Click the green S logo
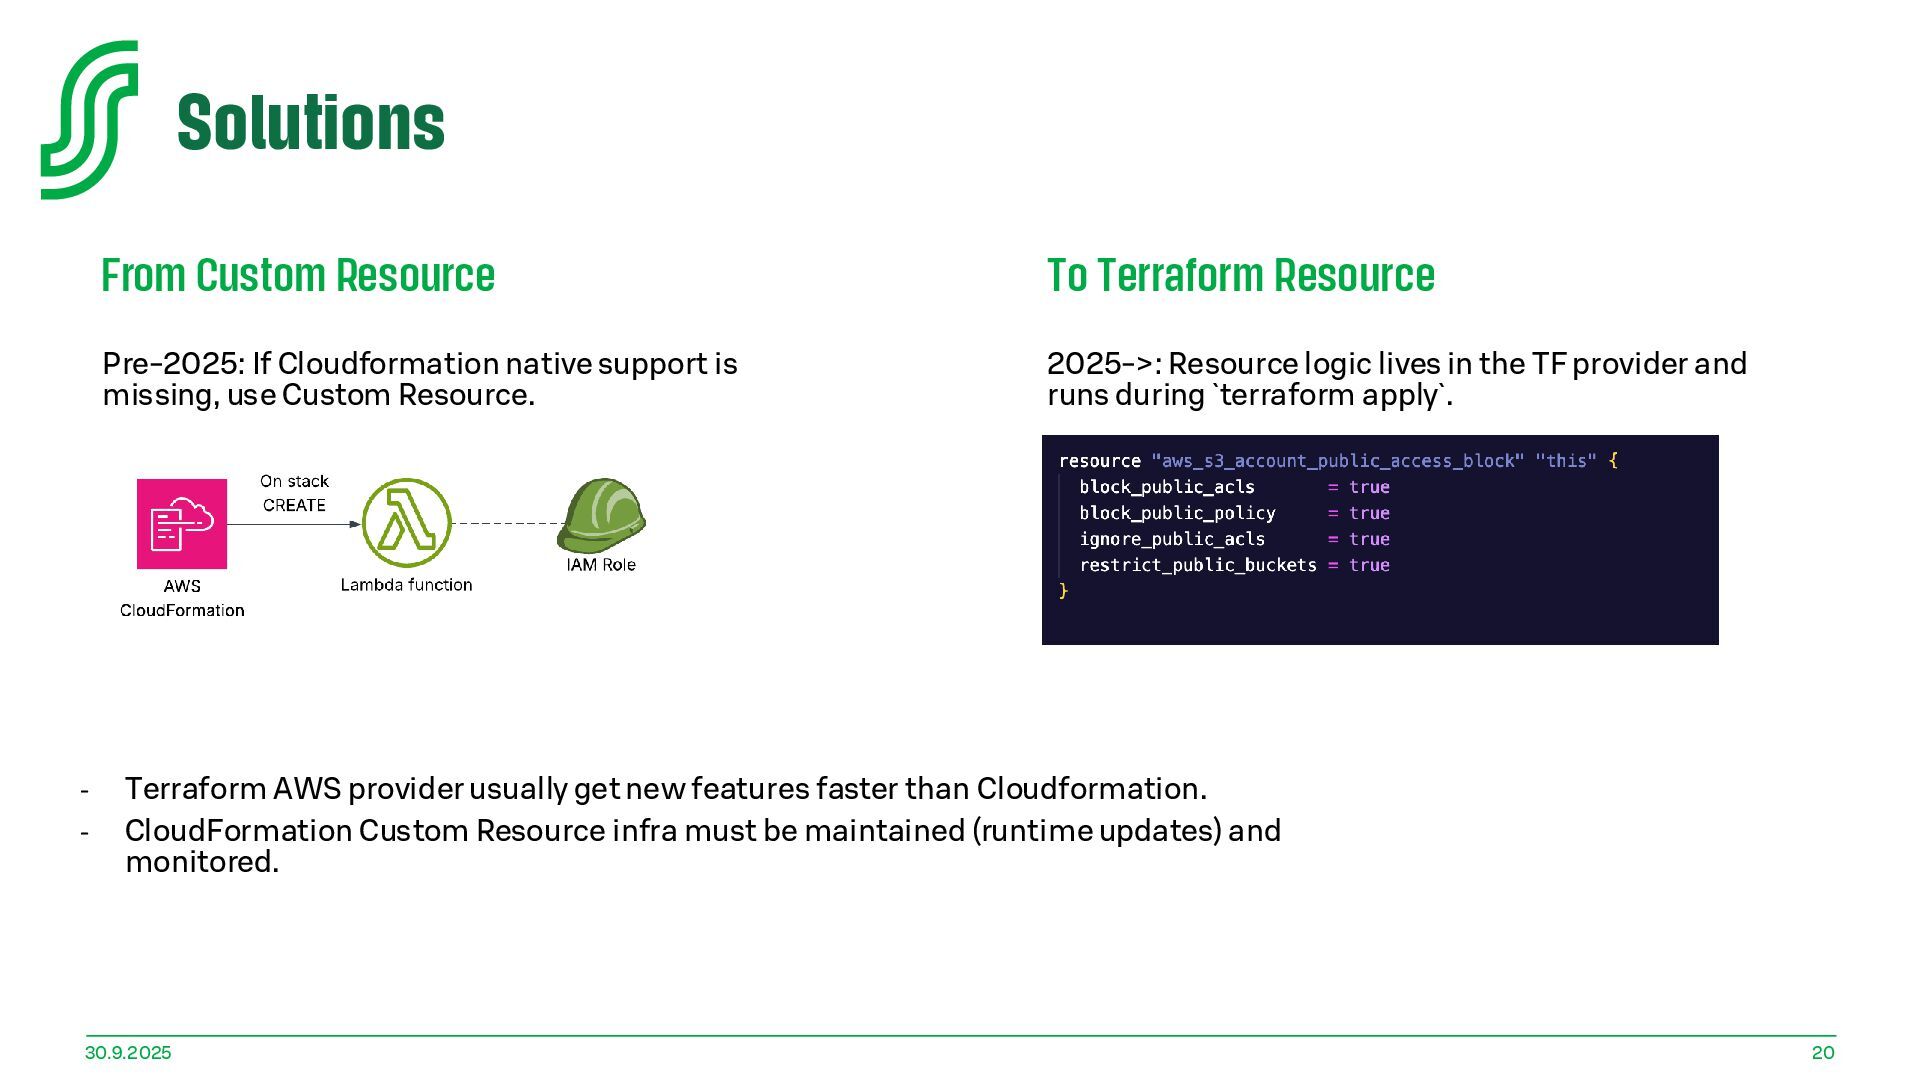The height and width of the screenshot is (1080, 1920). pyautogui.click(x=88, y=120)
